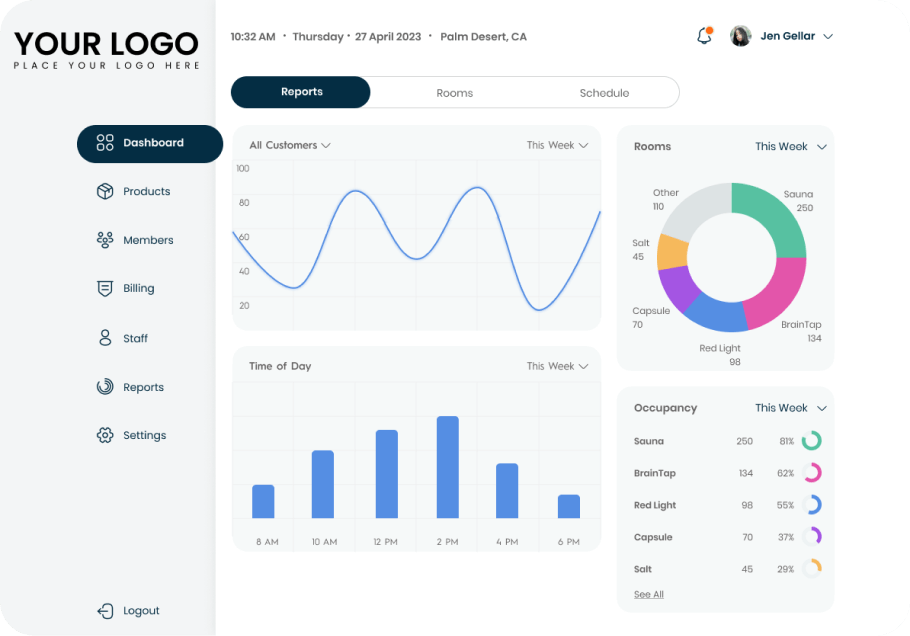Click the See All link
The width and height of the screenshot is (910, 636).
649,594
